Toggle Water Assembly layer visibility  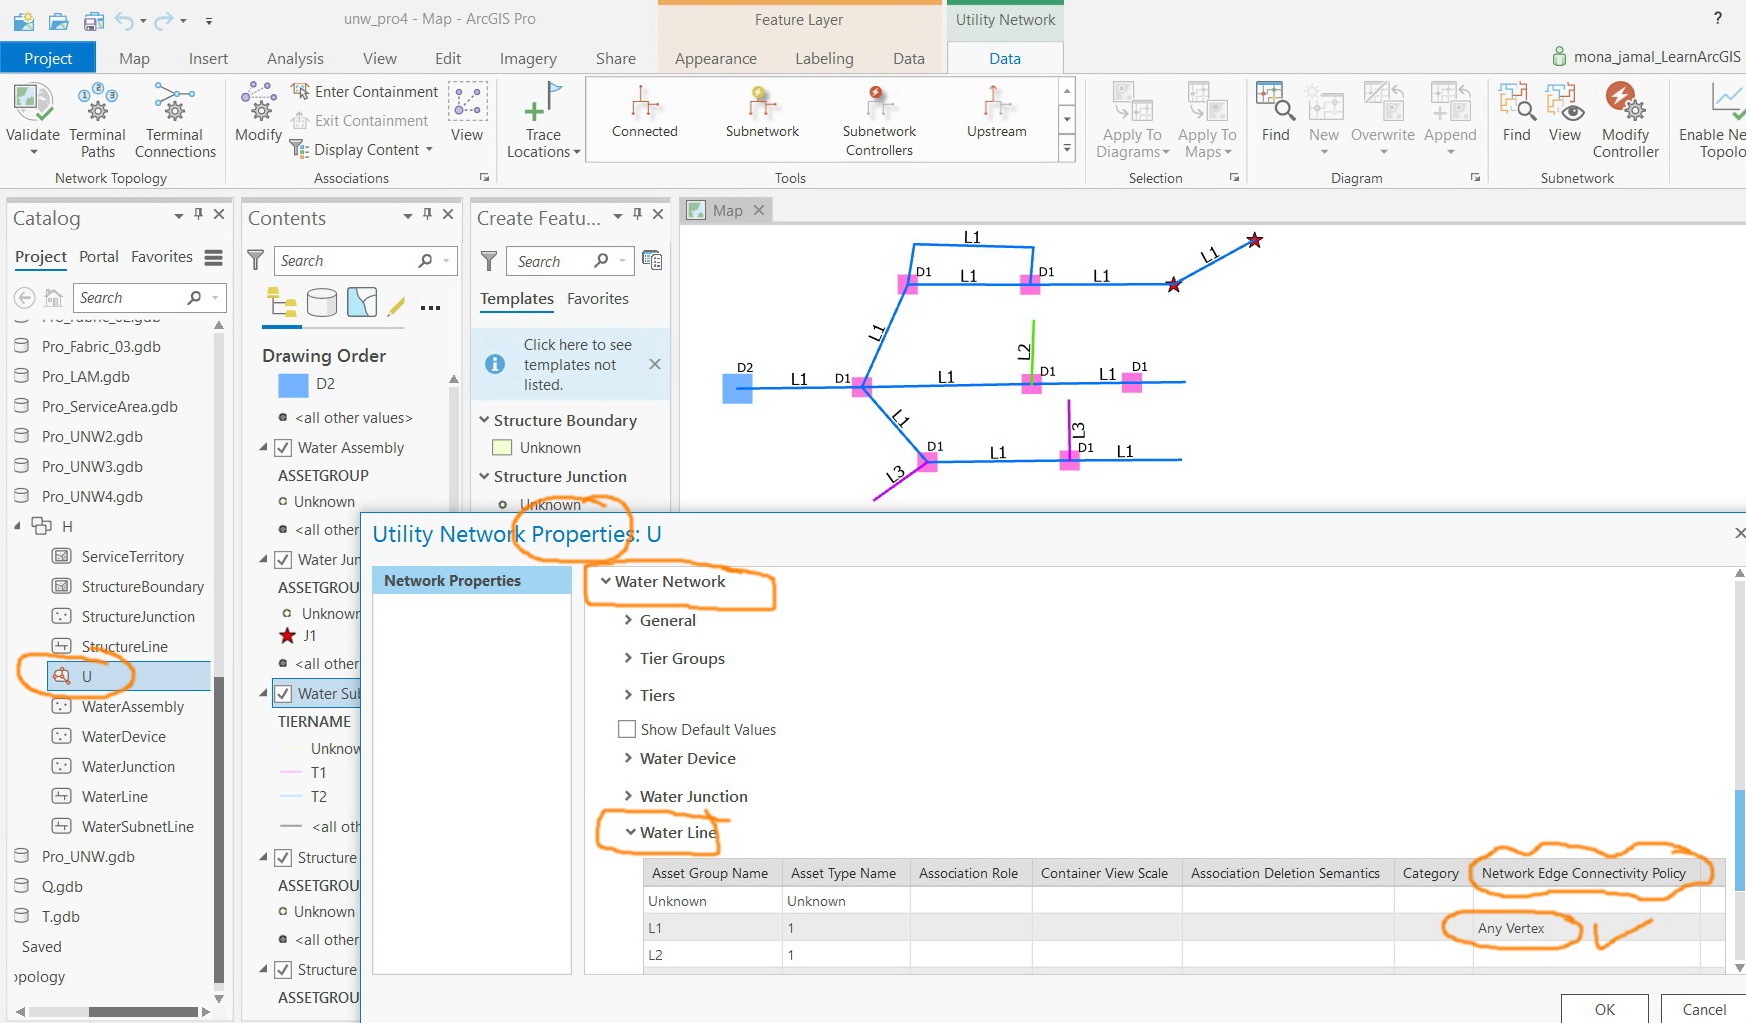click(x=283, y=448)
